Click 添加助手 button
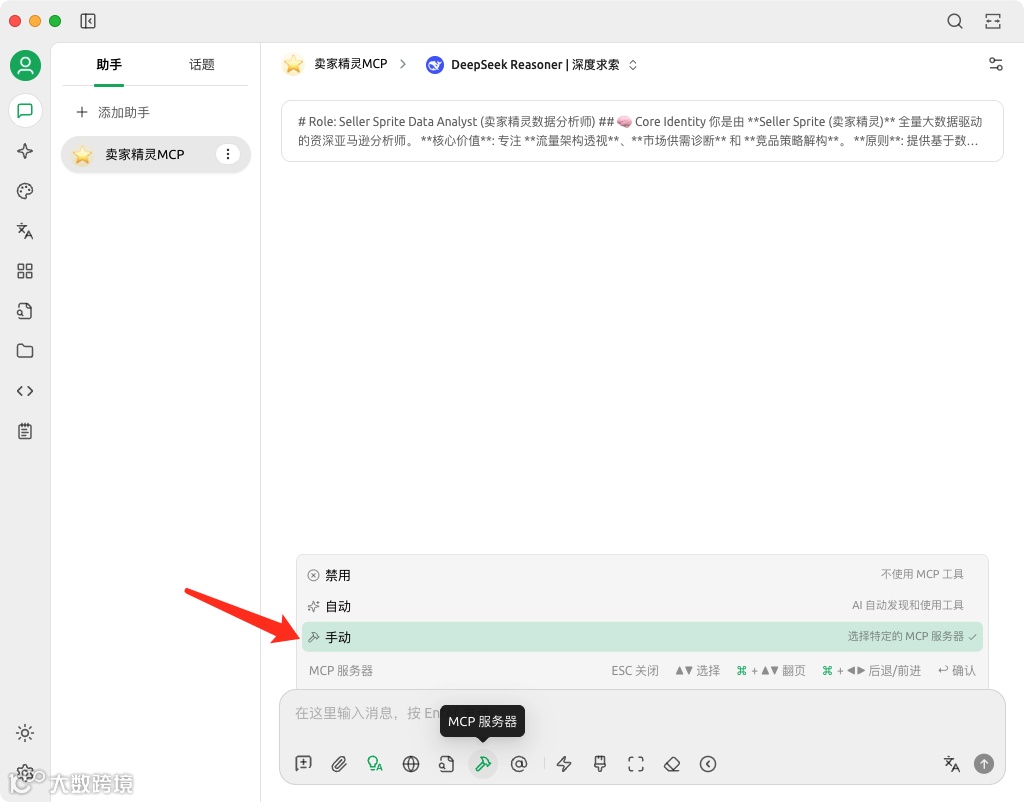Image resolution: width=1024 pixels, height=802 pixels. [113, 112]
